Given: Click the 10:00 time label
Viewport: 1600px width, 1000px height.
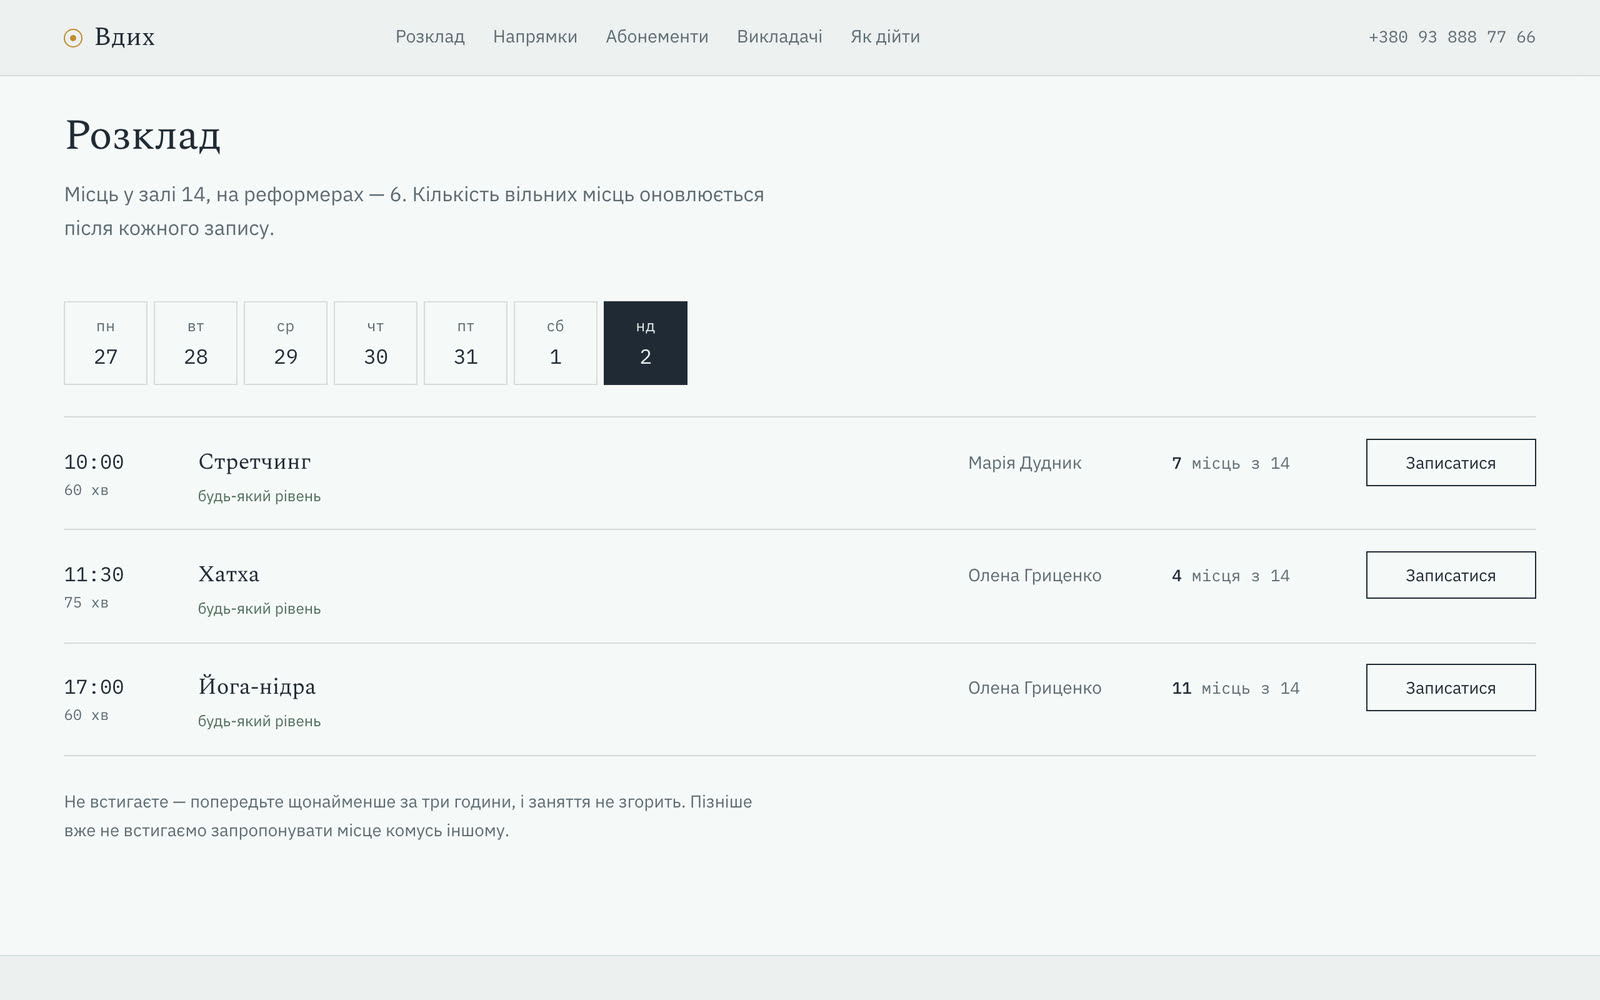Looking at the screenshot, I should [94, 462].
